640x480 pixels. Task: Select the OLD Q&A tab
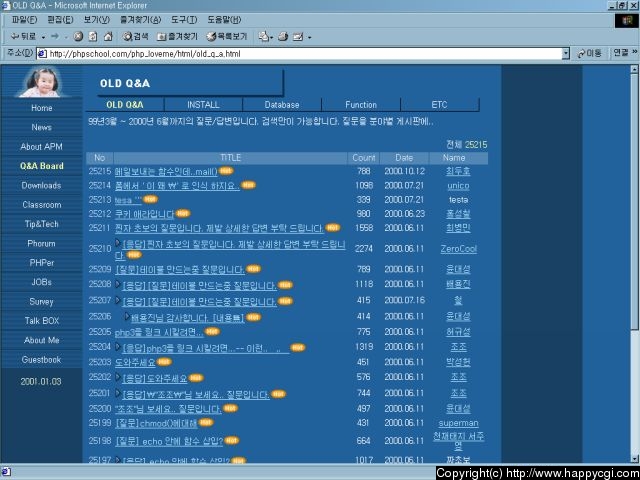[124, 105]
